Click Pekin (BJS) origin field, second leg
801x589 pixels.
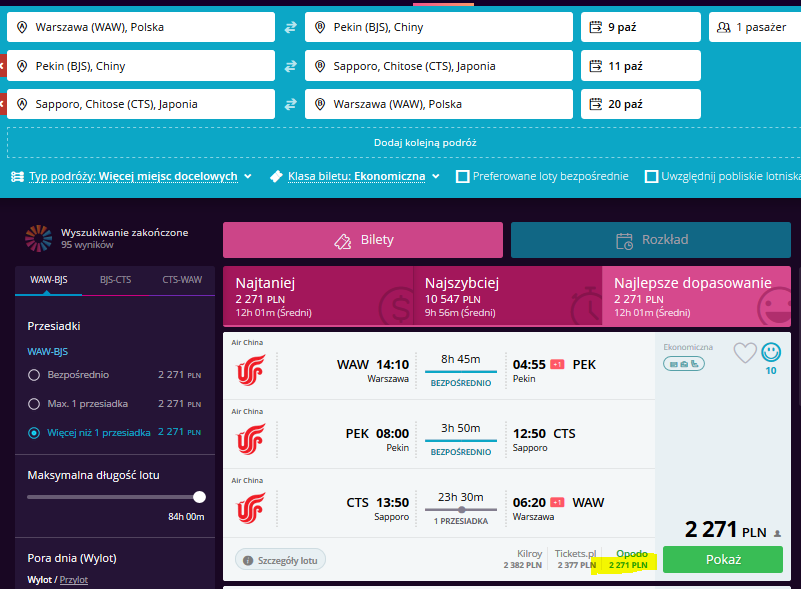(x=141, y=66)
